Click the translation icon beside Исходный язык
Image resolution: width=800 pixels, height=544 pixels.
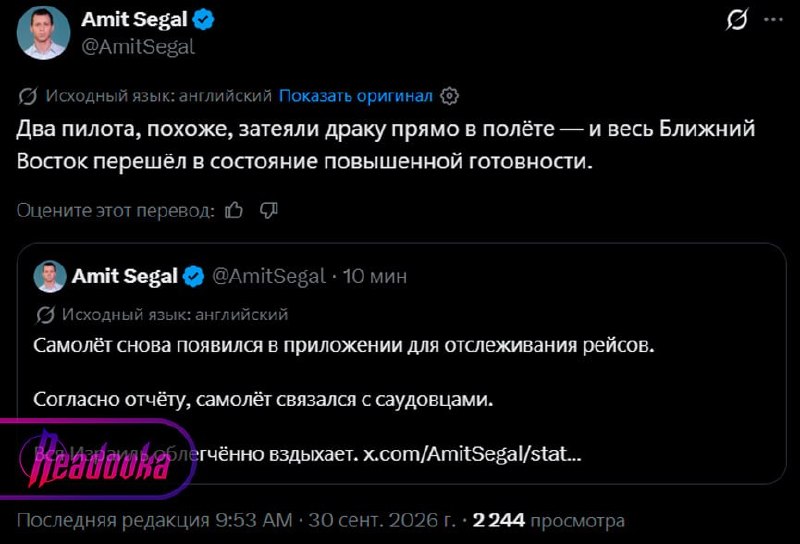pos(28,96)
